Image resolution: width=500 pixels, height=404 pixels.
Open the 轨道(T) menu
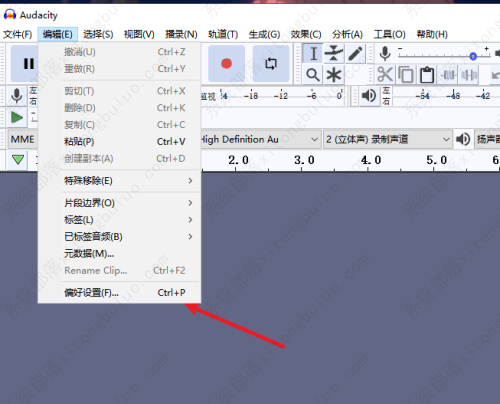coord(223,34)
